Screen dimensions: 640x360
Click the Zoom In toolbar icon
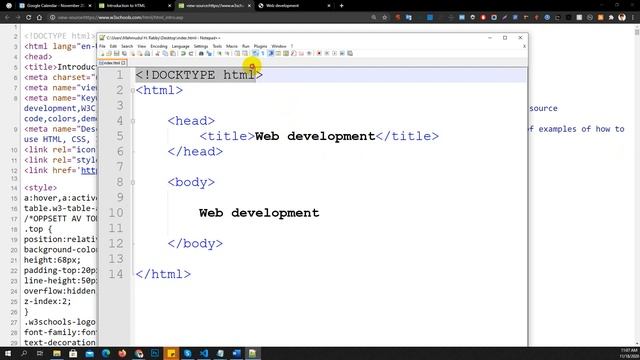220,53
